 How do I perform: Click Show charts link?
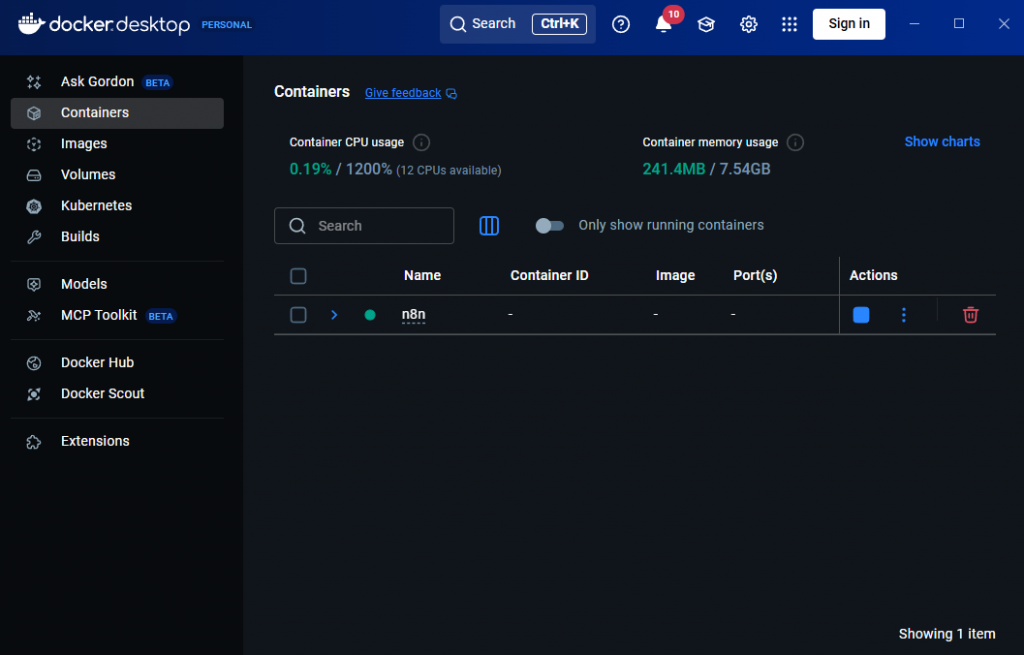pos(942,142)
